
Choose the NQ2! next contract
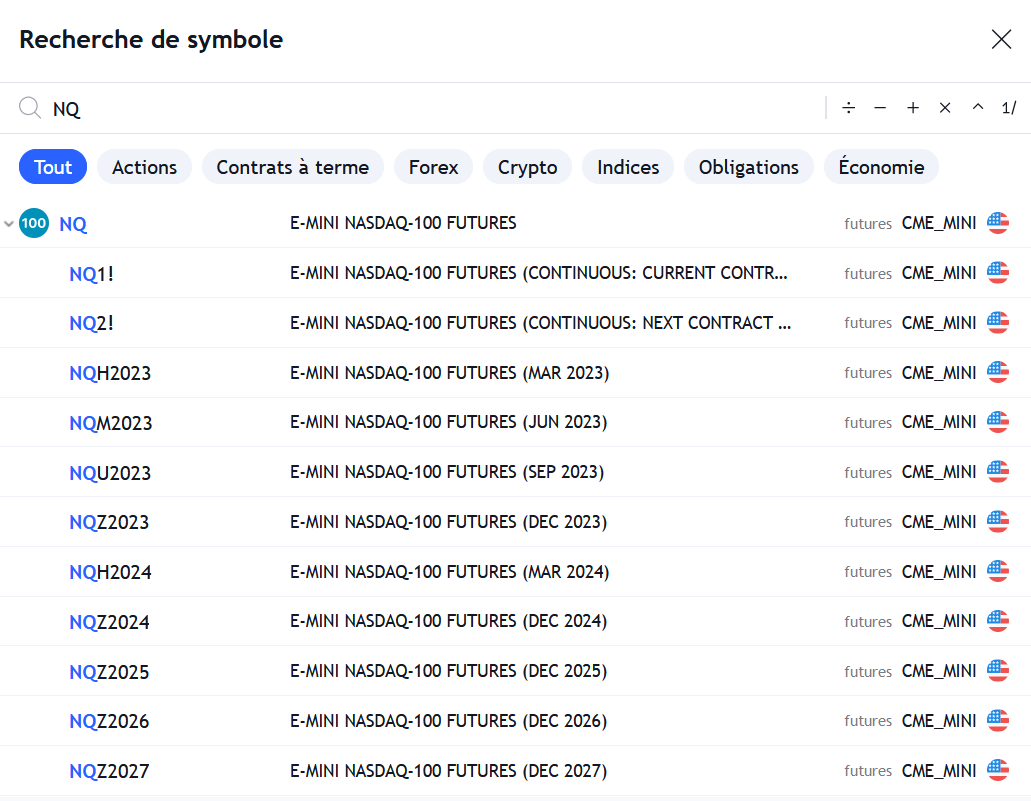(91, 323)
